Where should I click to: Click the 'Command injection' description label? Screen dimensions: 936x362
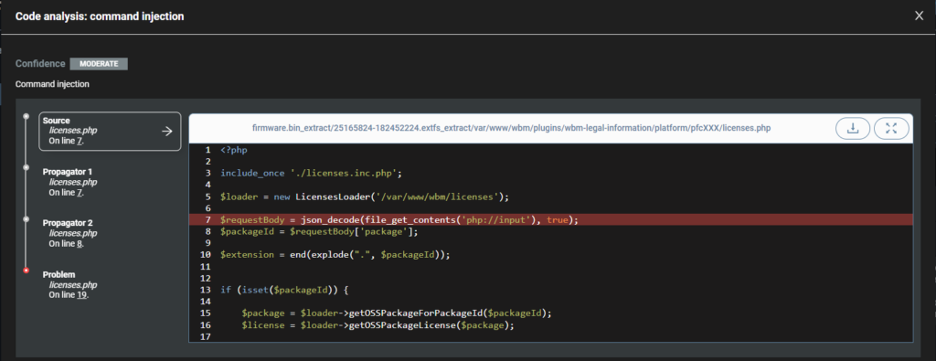point(53,84)
